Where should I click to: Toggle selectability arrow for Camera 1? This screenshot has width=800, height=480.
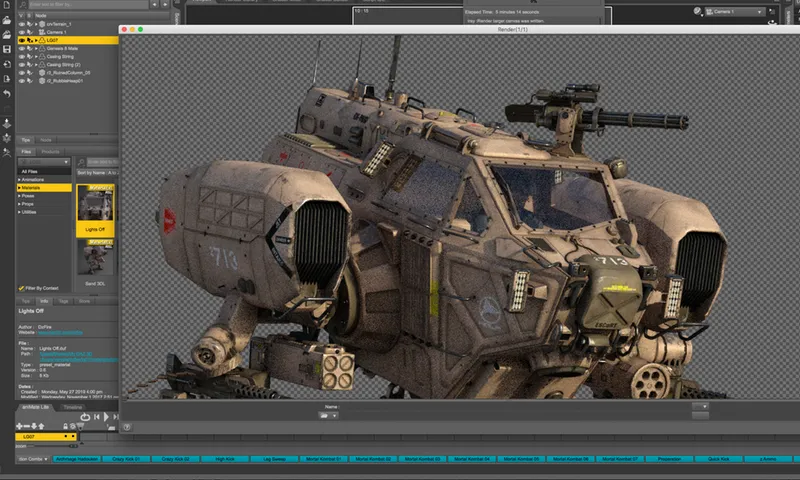click(x=30, y=32)
